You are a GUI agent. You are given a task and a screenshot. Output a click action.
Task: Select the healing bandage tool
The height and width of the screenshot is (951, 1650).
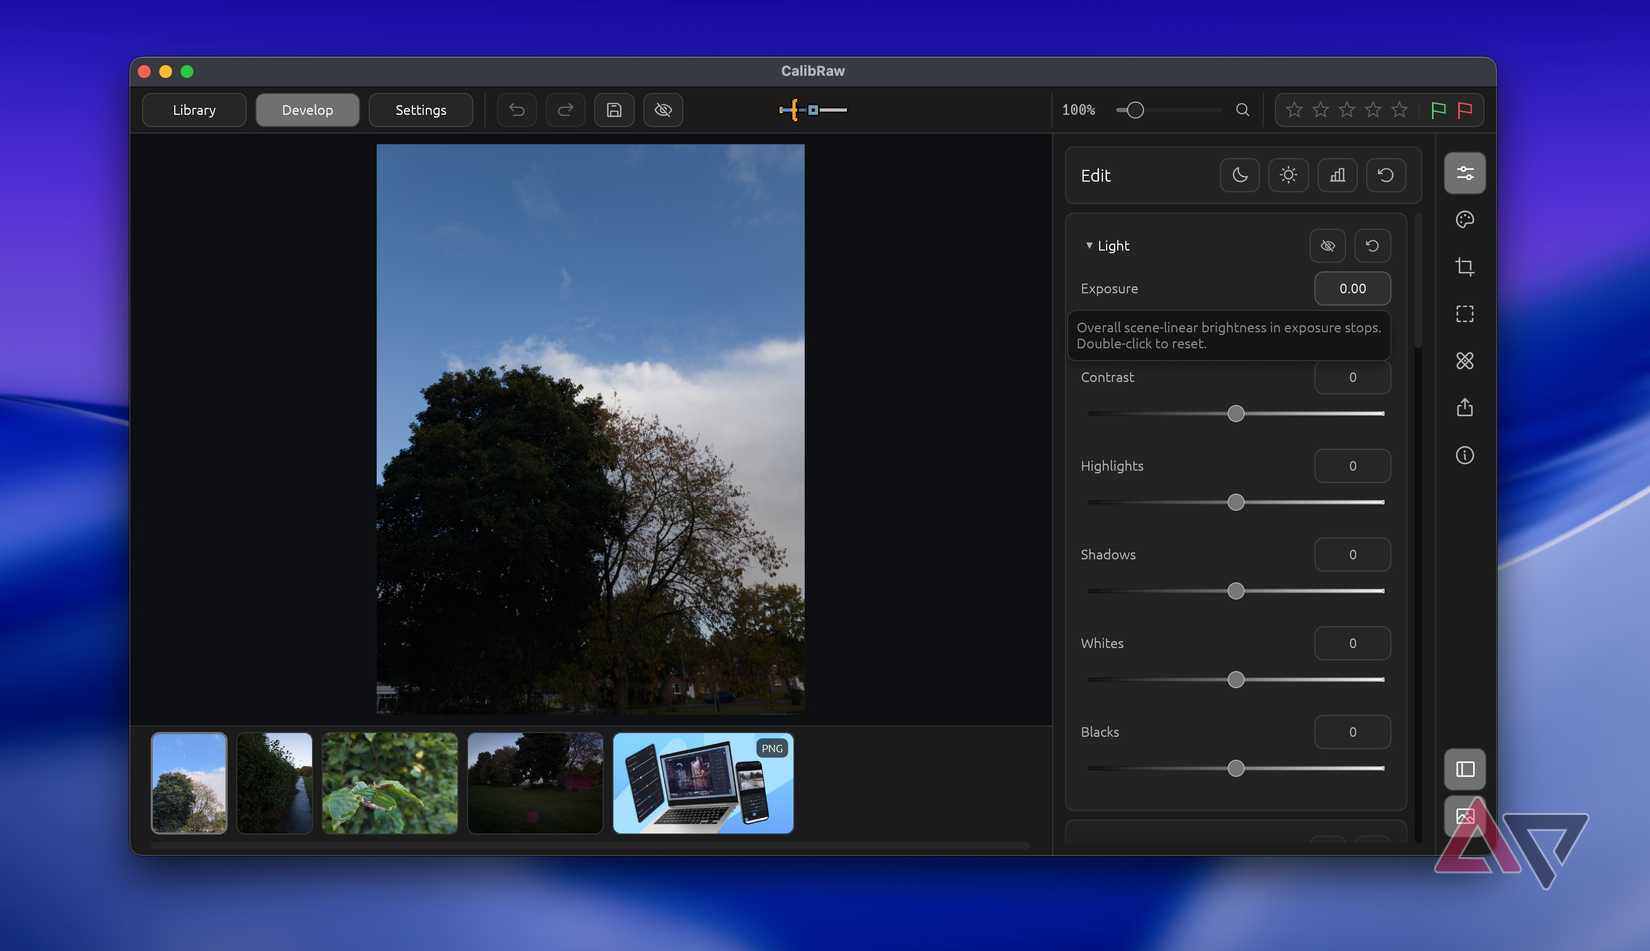(1465, 361)
